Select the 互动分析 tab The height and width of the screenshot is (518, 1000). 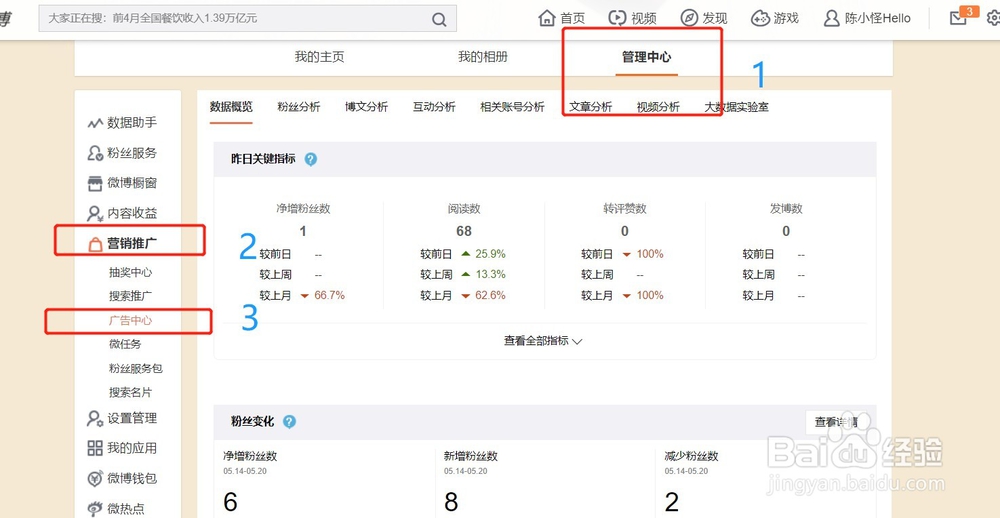click(x=434, y=107)
